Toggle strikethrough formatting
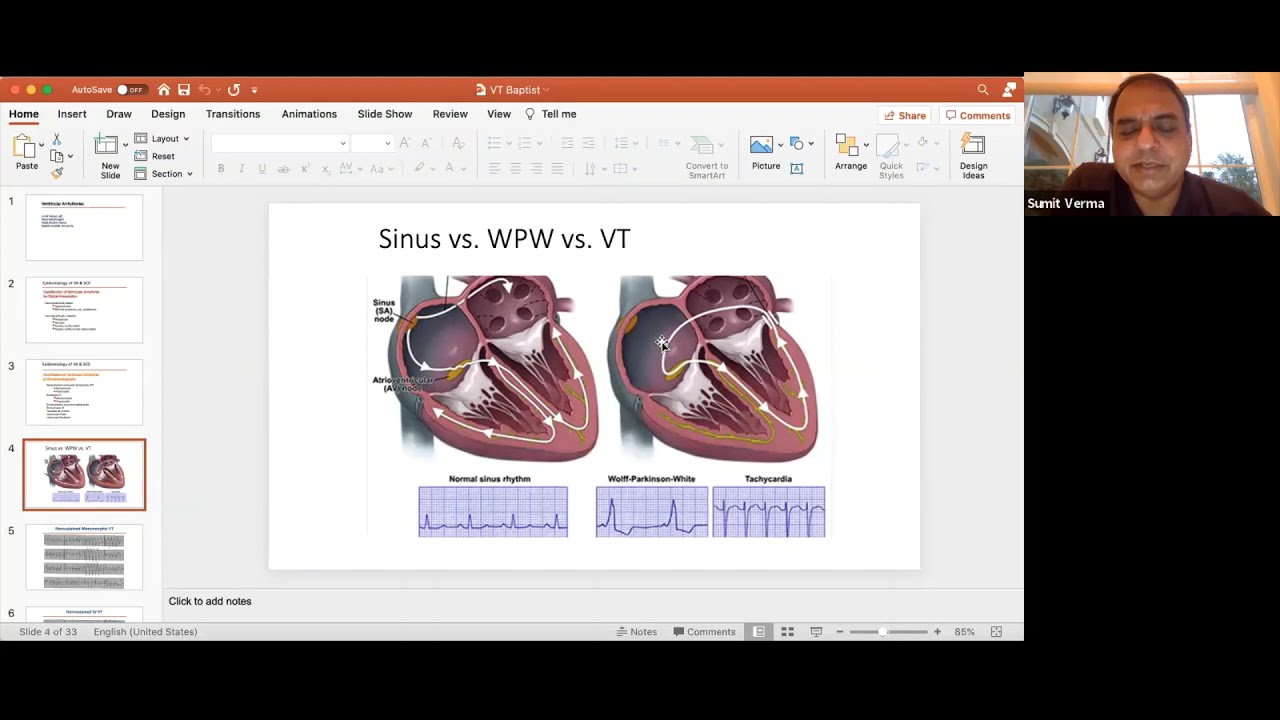 [283, 168]
